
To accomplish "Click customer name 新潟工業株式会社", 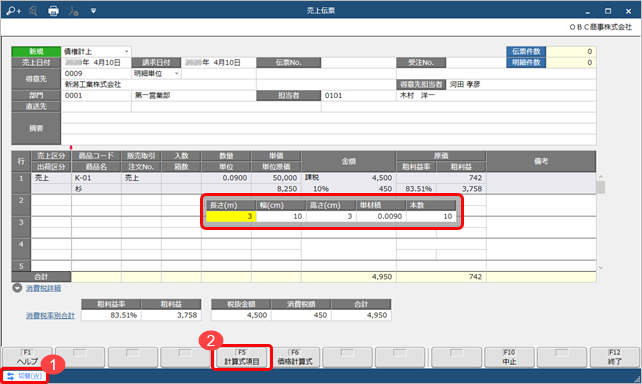I will (x=93, y=84).
